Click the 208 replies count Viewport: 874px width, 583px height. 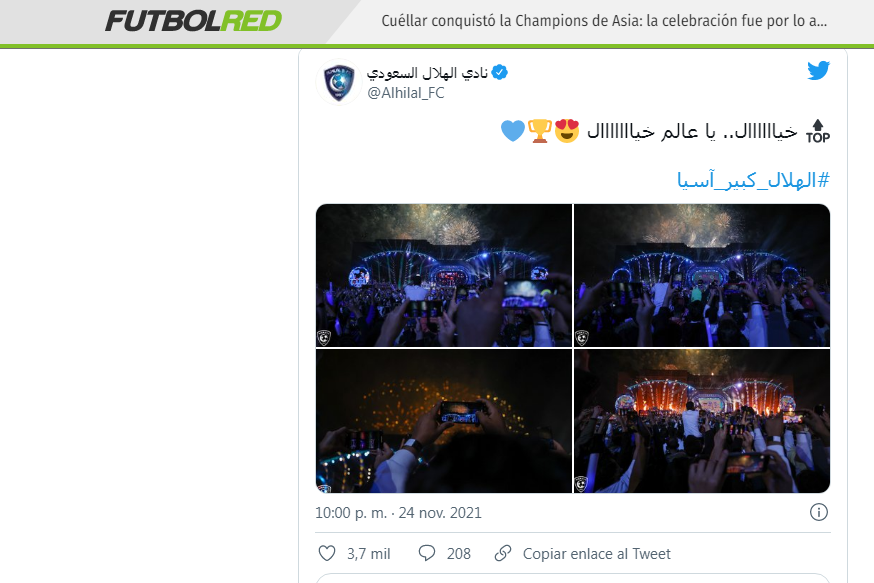click(459, 554)
